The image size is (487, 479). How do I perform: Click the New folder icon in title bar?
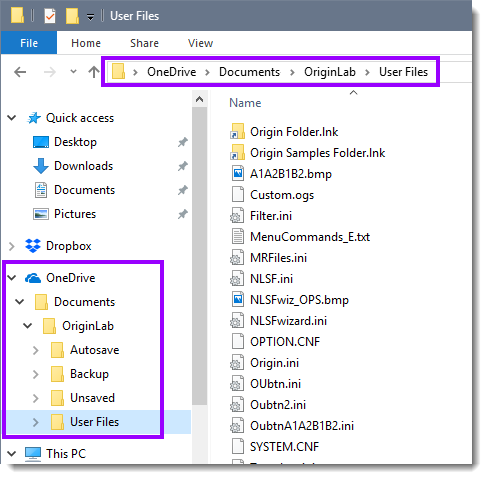tap(72, 16)
